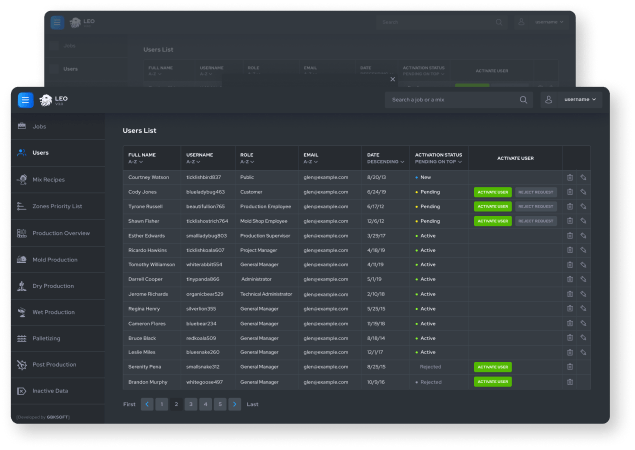Reject request for Shawn Fisher
635x450 pixels.
[x=536, y=221]
